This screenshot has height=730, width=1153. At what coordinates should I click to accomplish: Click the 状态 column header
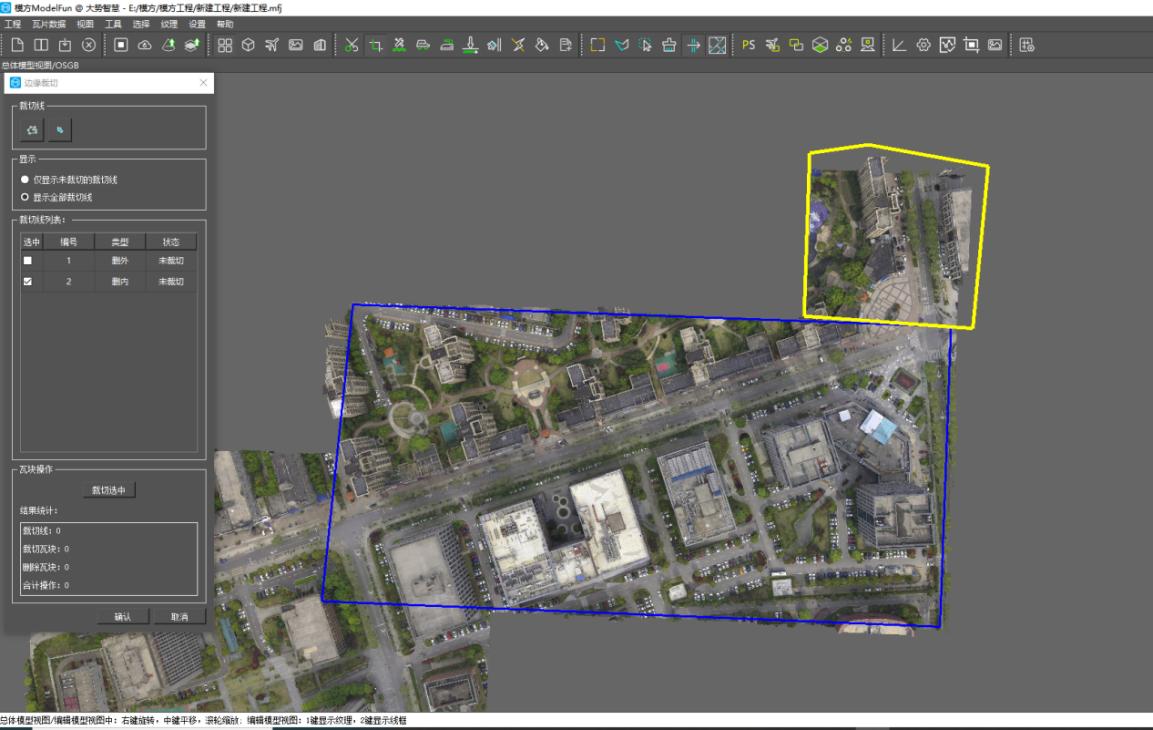(x=171, y=242)
